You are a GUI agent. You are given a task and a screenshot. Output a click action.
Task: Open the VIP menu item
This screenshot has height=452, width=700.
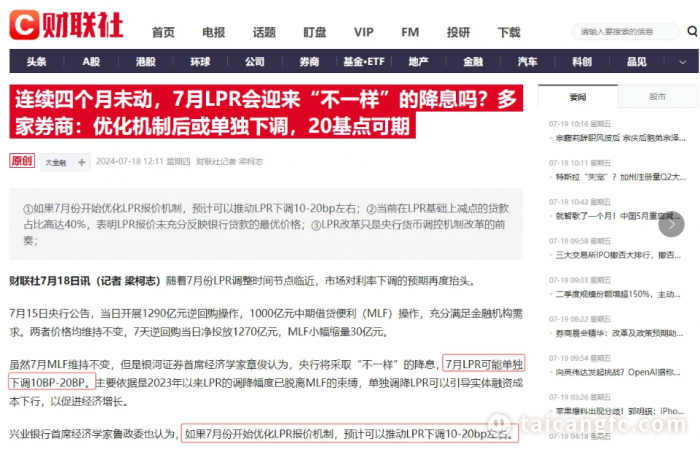(x=364, y=32)
